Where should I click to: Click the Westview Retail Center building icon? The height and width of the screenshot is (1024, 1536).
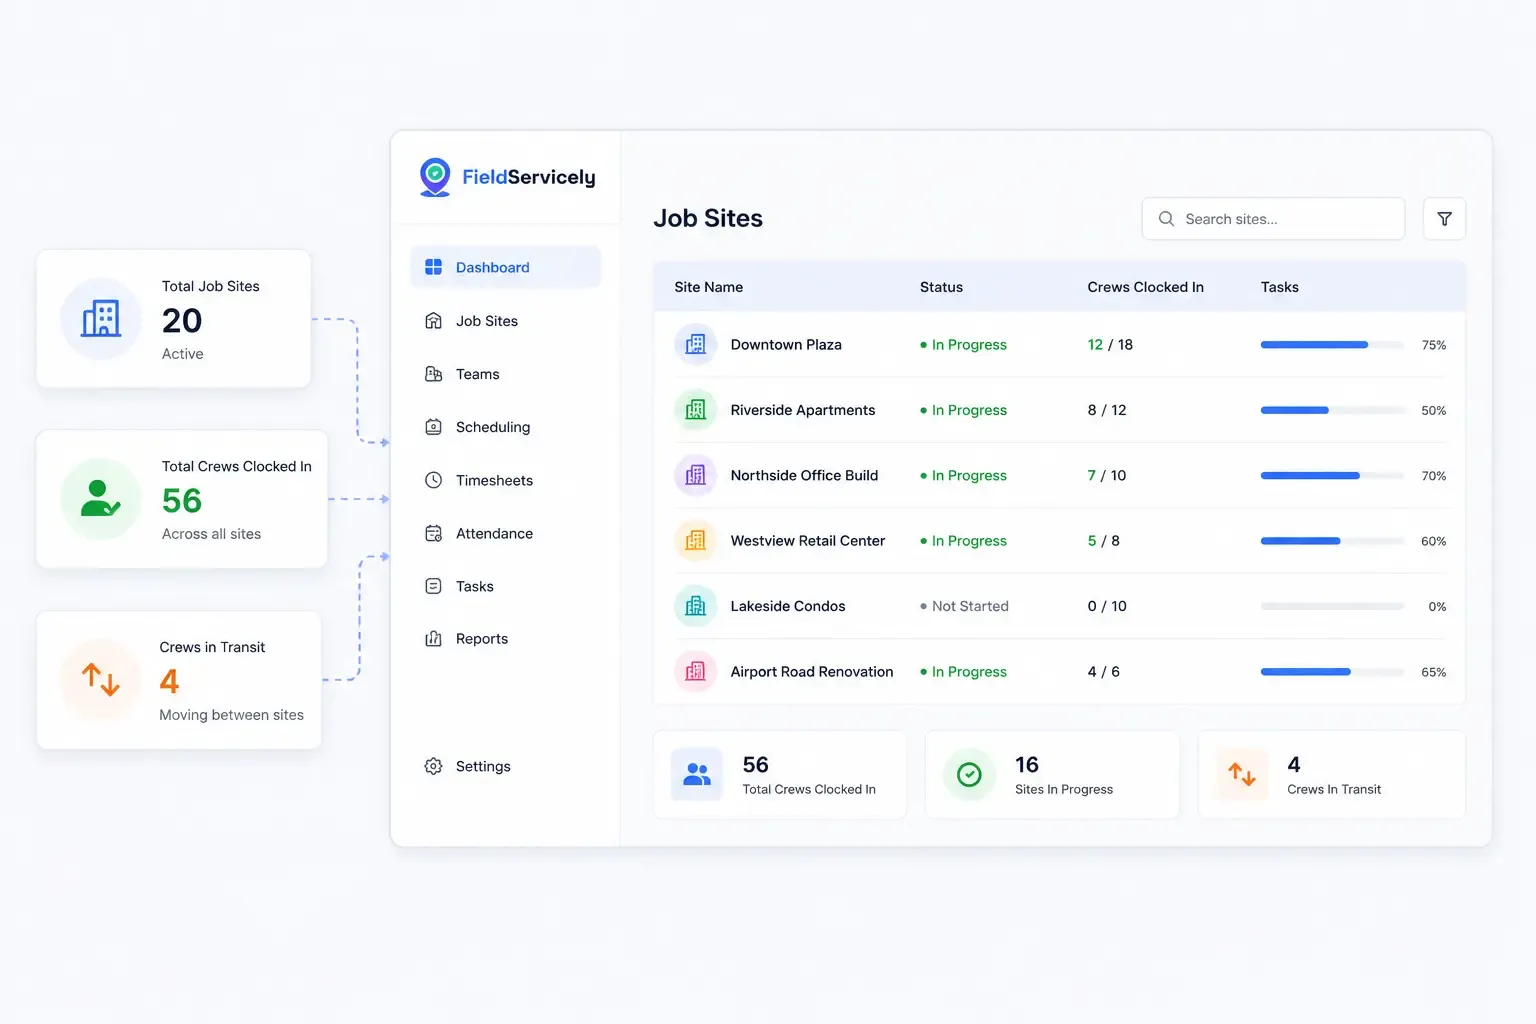[x=695, y=541]
